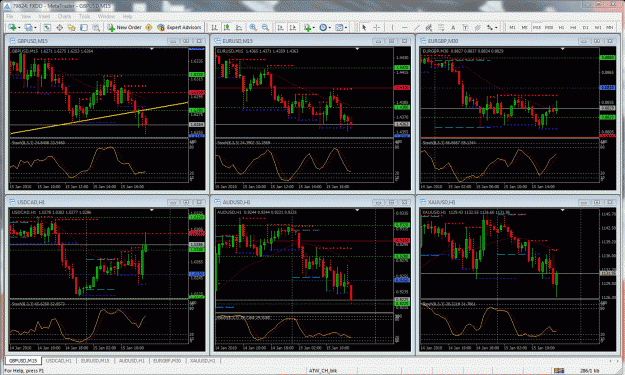This screenshot has height=375, width=625.
Task: Select the Trendline drawing tool
Action: (x=417, y=27)
